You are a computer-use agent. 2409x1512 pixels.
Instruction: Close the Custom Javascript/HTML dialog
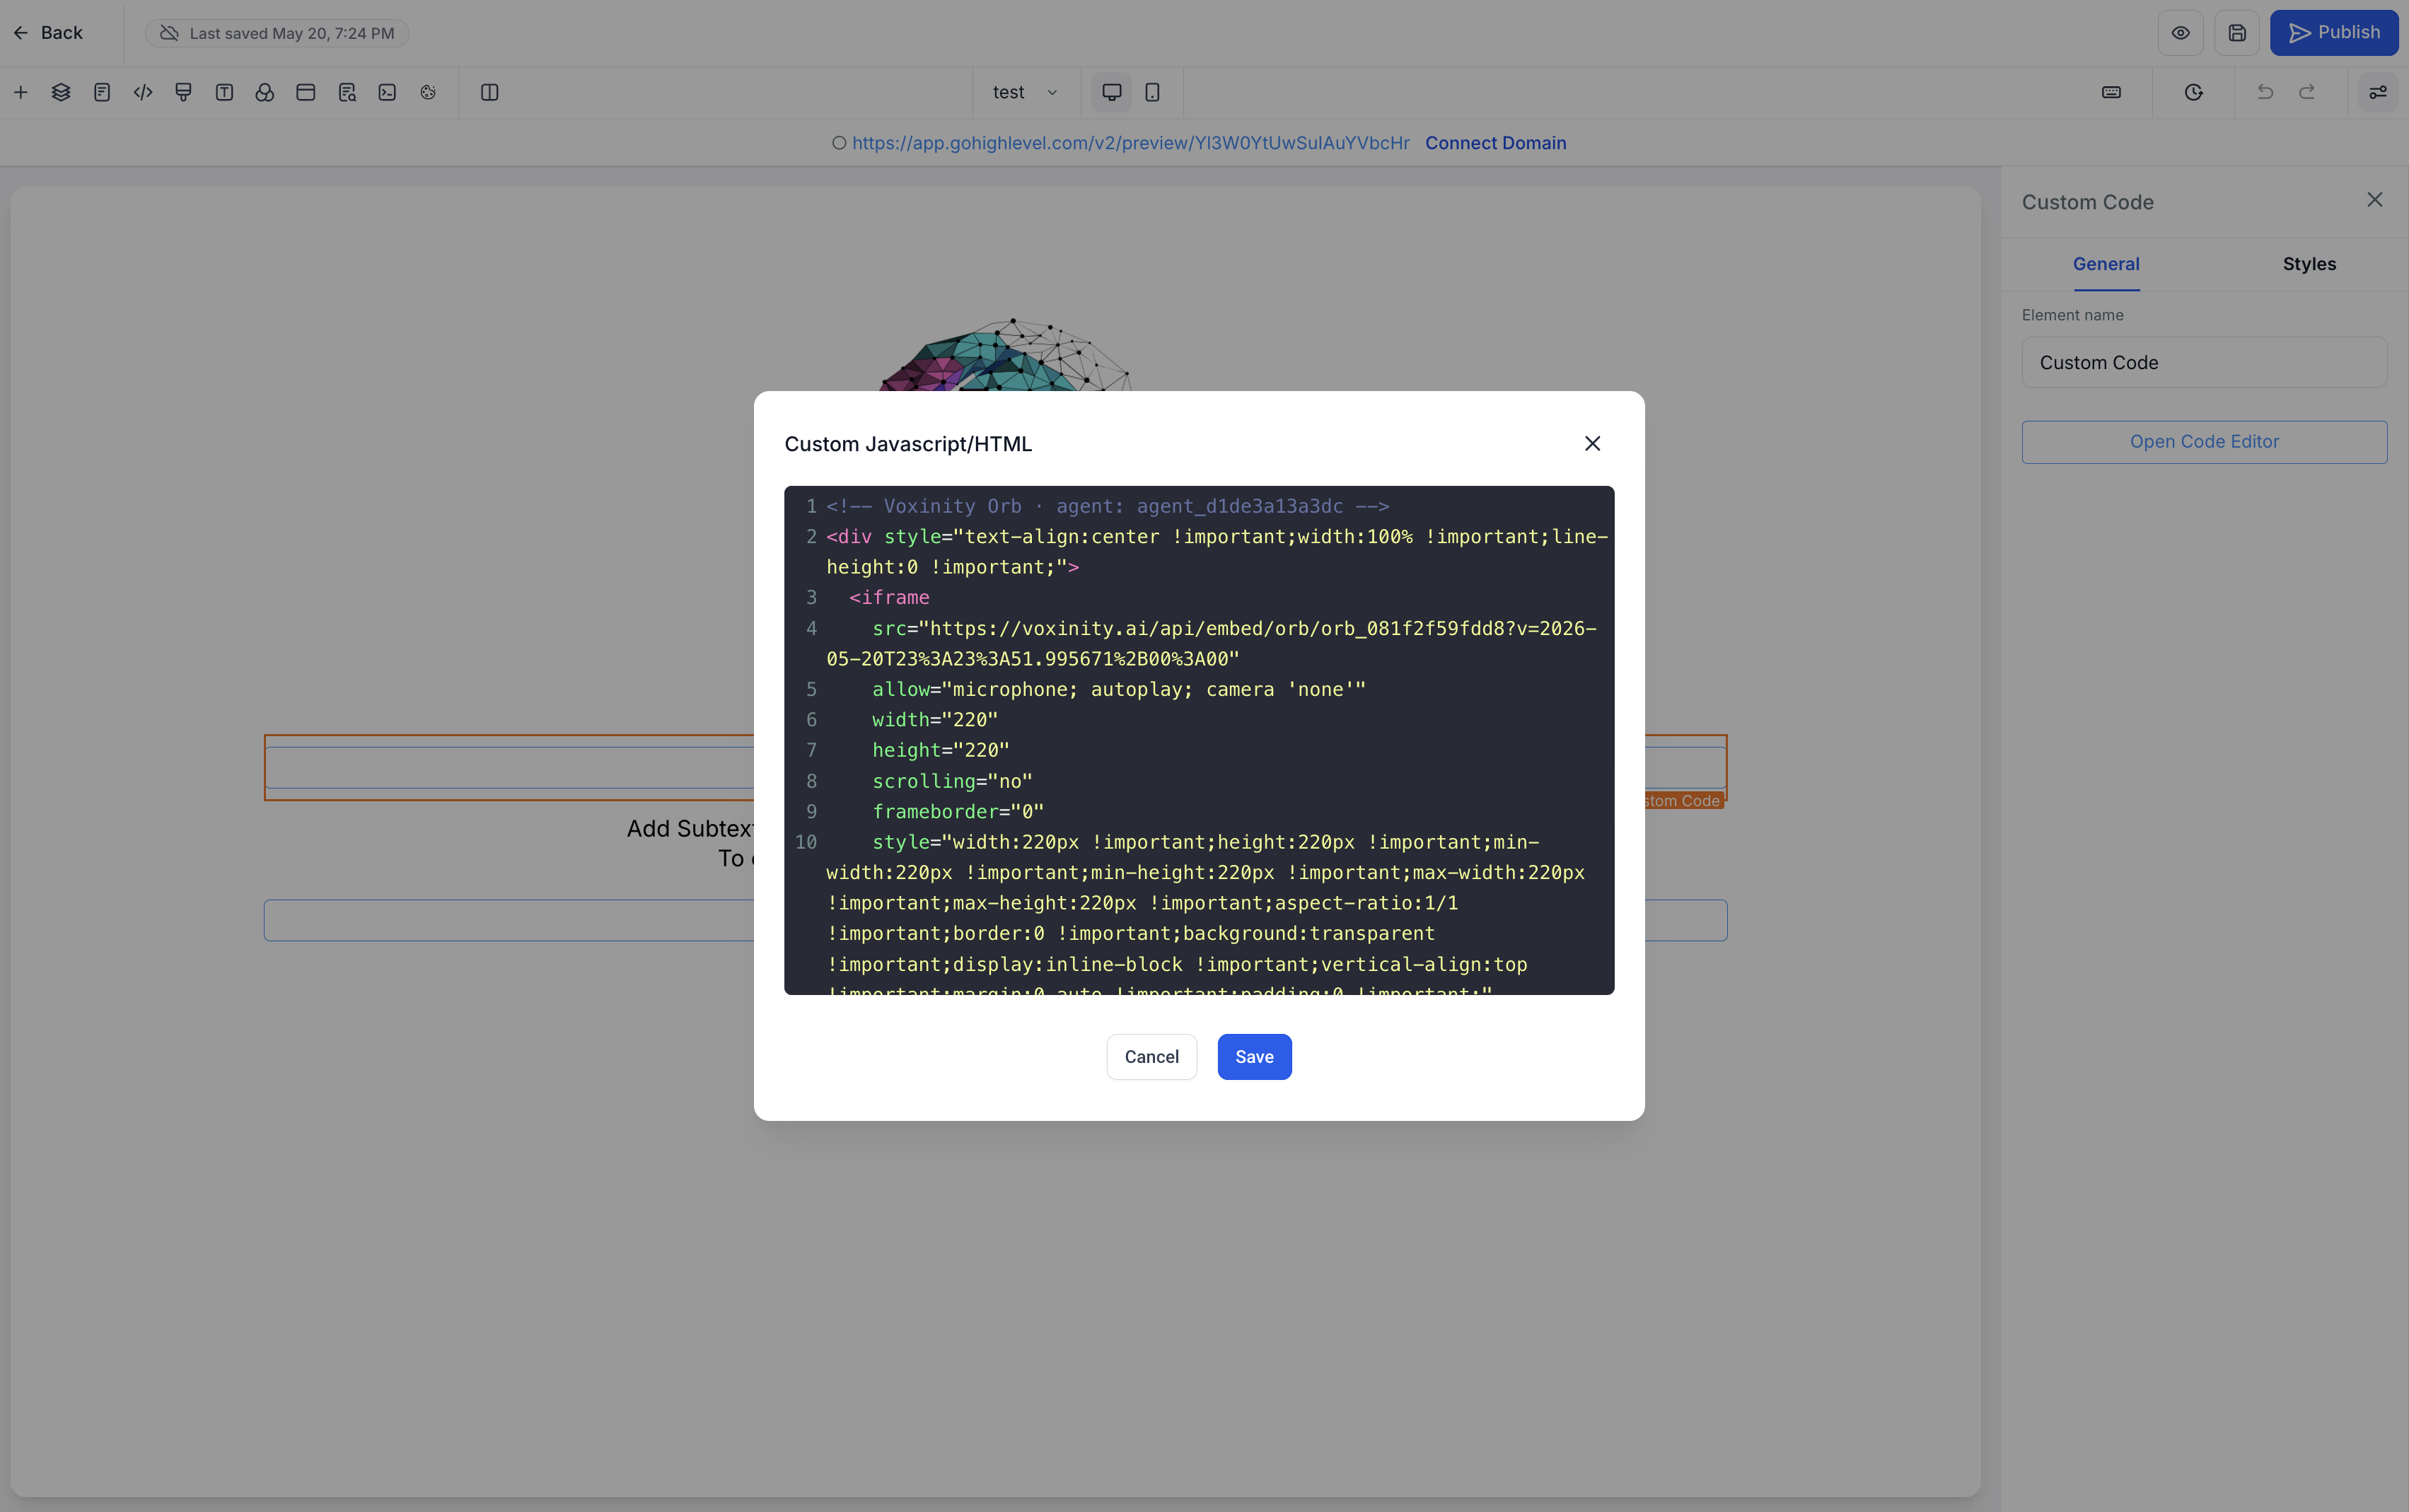coord(1592,443)
